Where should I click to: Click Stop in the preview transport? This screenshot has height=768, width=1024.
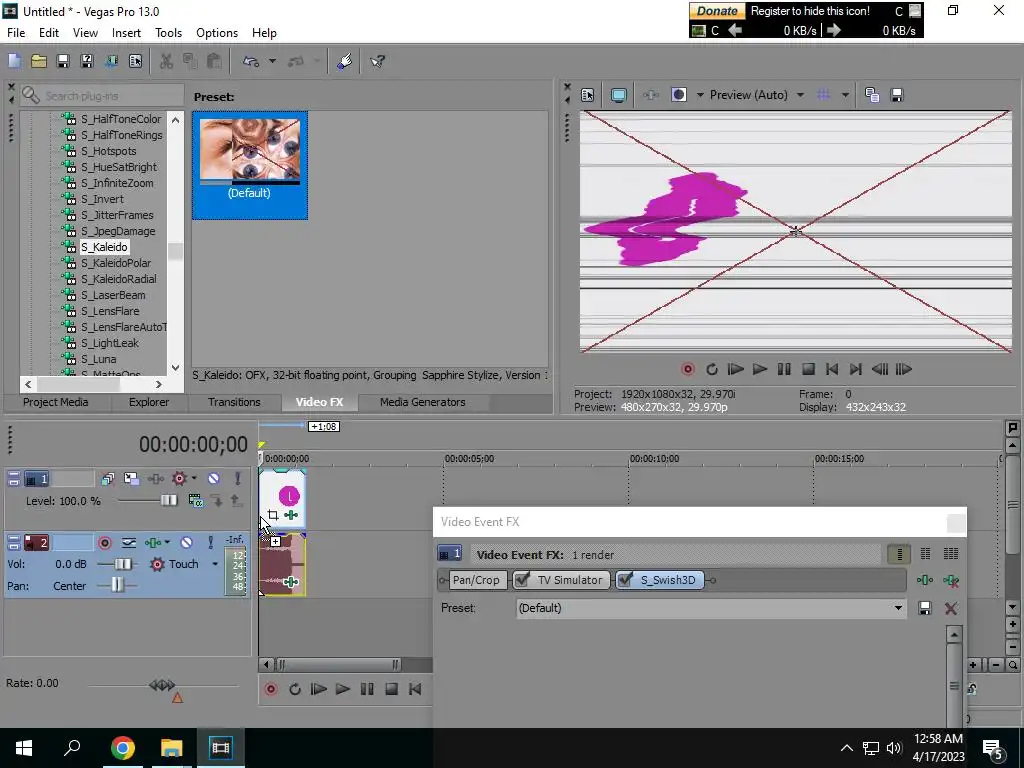(x=808, y=370)
